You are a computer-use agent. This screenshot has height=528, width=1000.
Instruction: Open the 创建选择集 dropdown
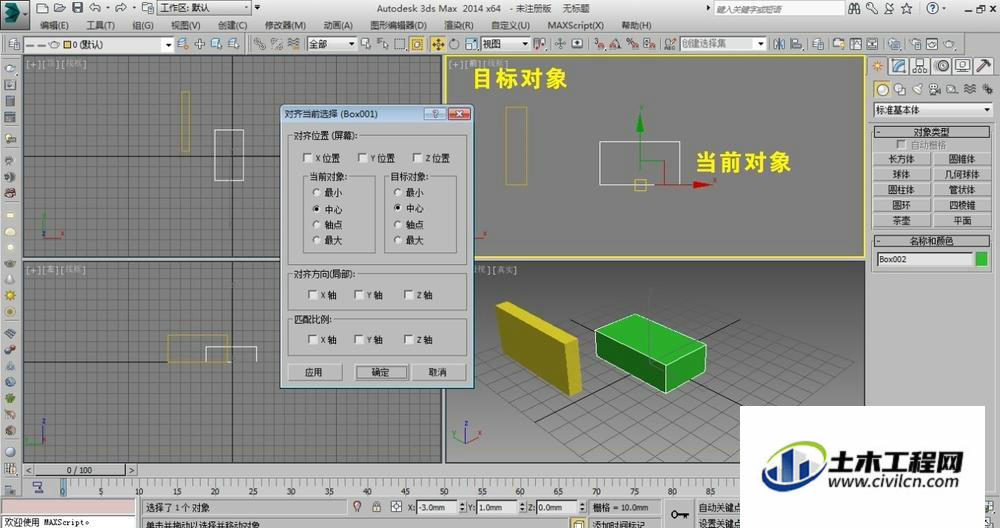click(723, 44)
